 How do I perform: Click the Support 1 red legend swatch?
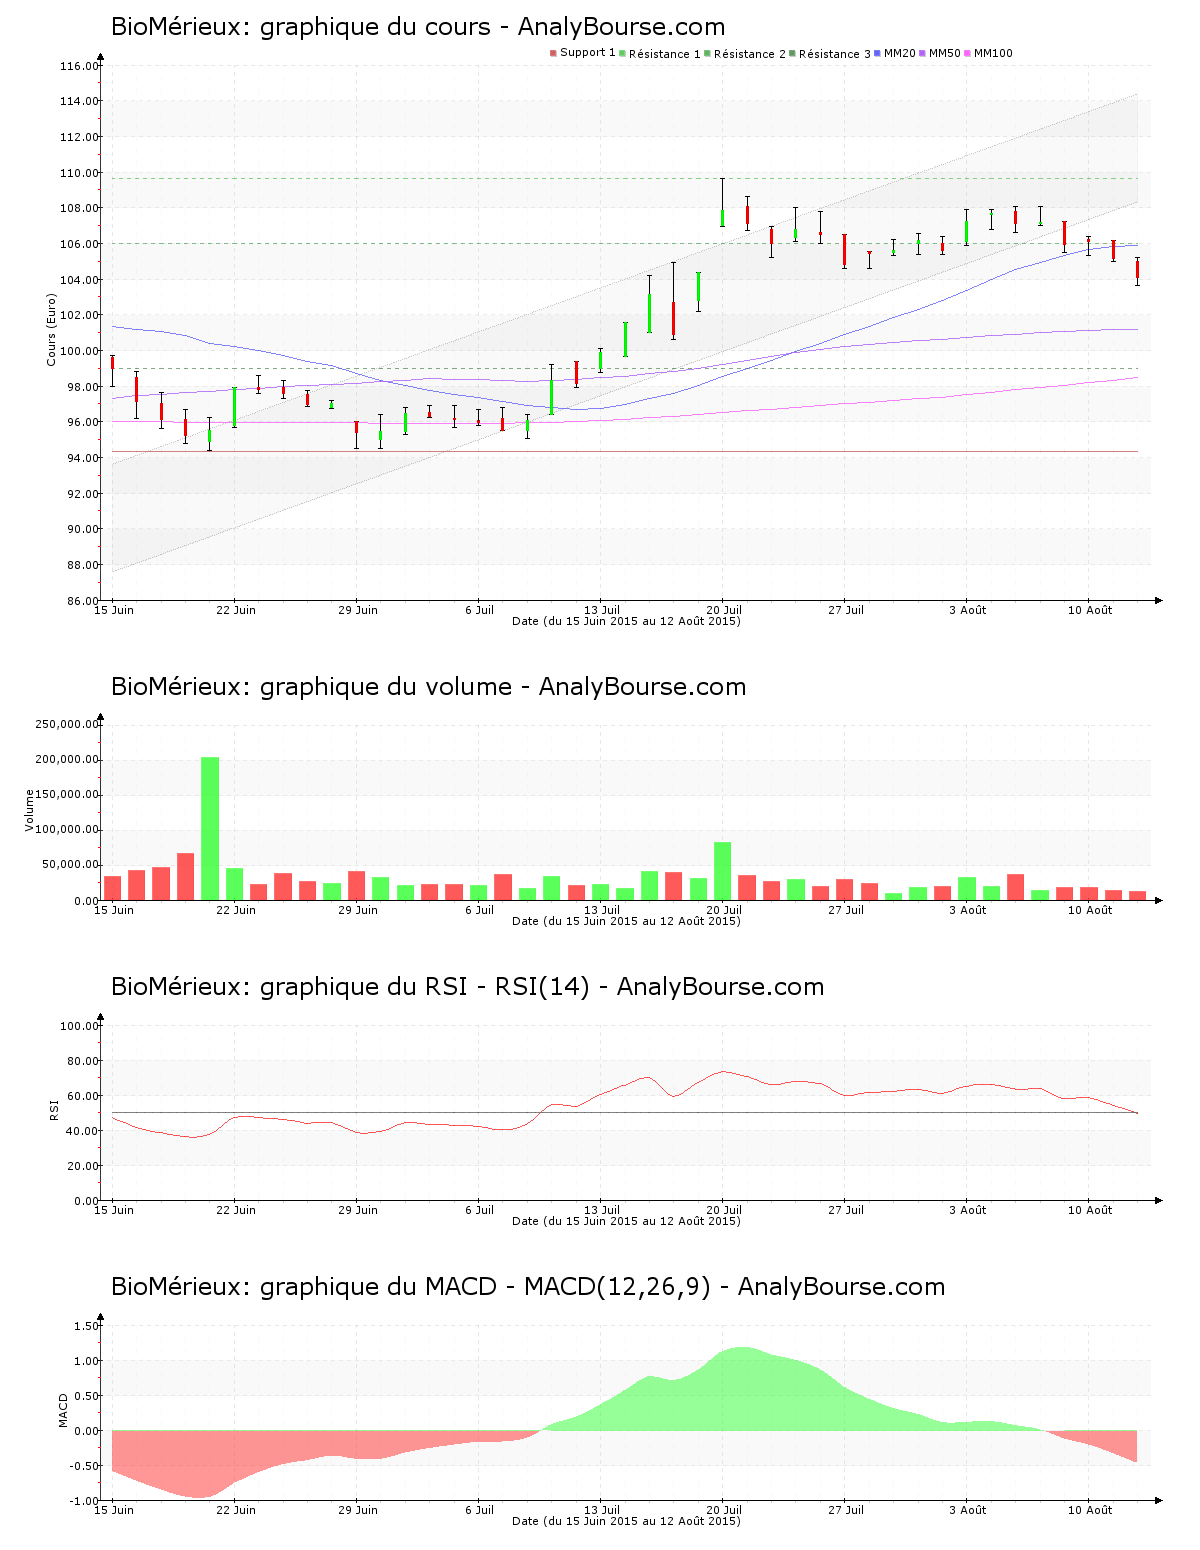coord(553,53)
